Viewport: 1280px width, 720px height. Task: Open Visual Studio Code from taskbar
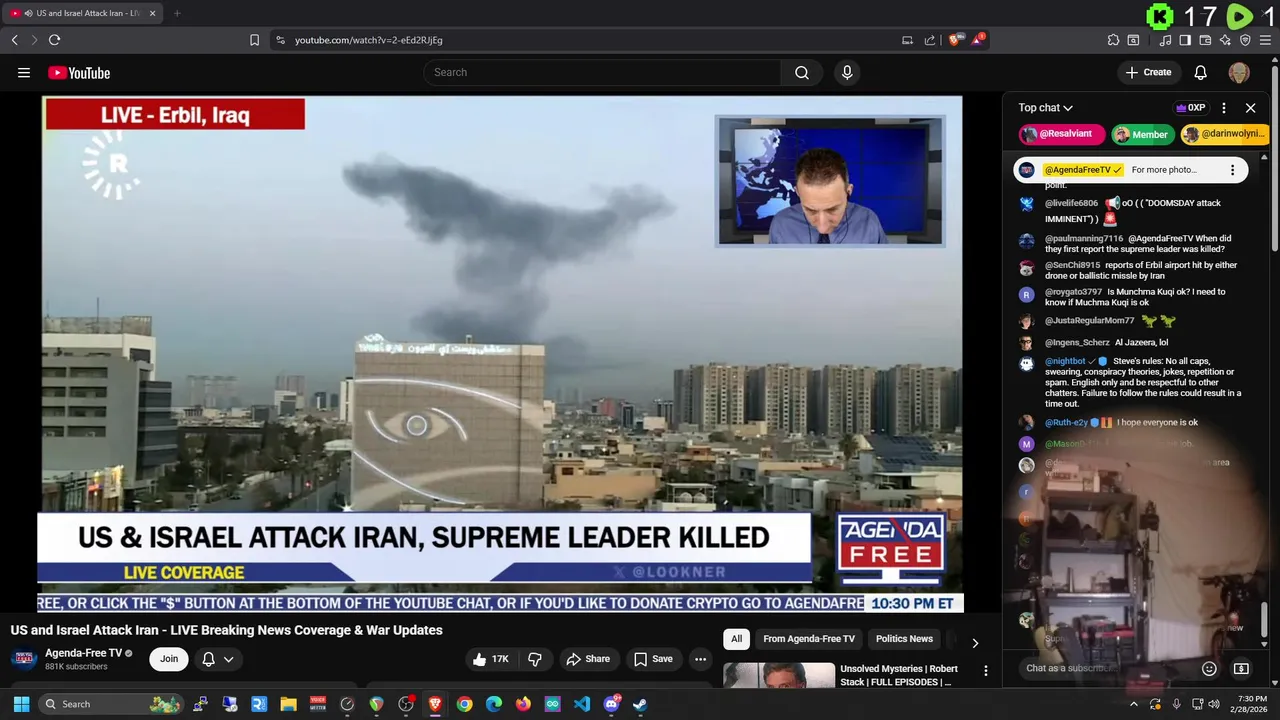click(x=582, y=704)
